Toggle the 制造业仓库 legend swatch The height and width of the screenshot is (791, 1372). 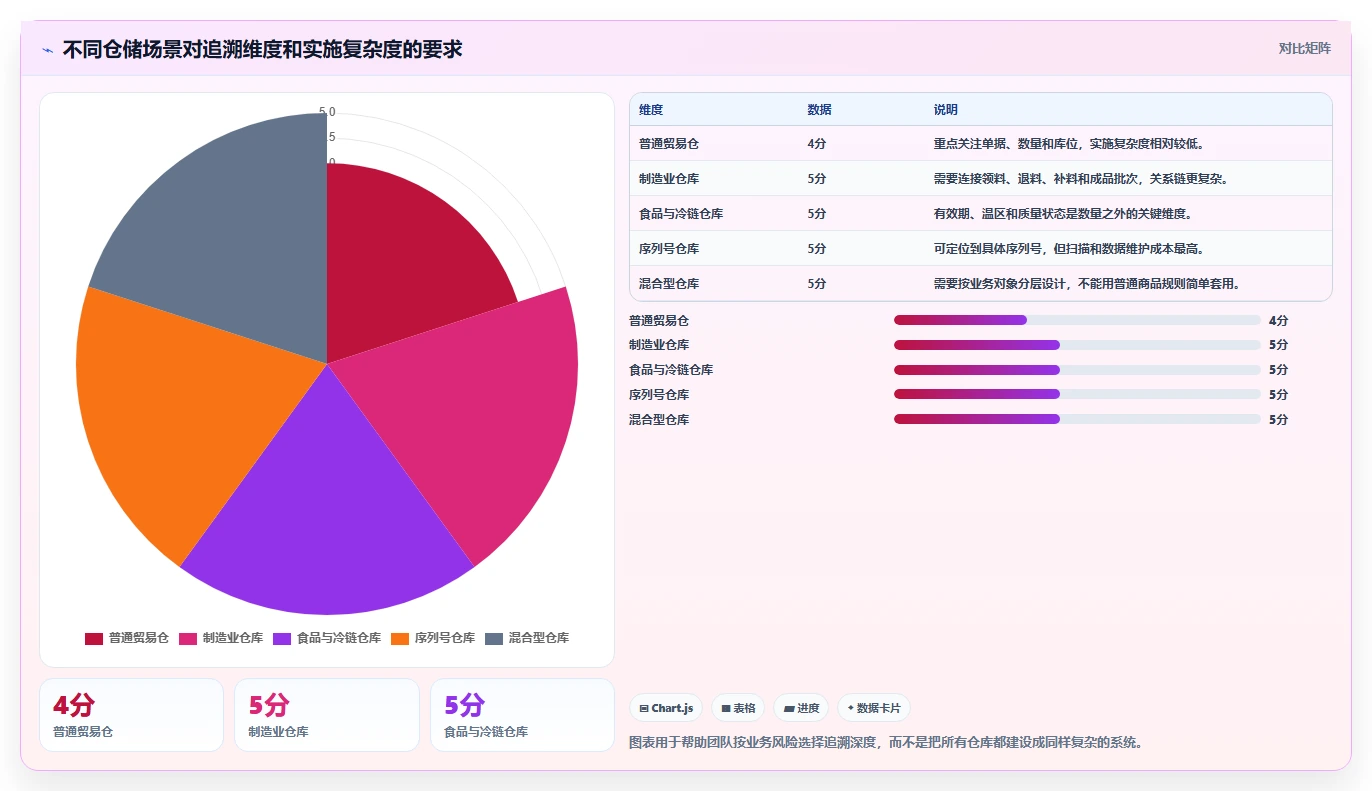[188, 638]
